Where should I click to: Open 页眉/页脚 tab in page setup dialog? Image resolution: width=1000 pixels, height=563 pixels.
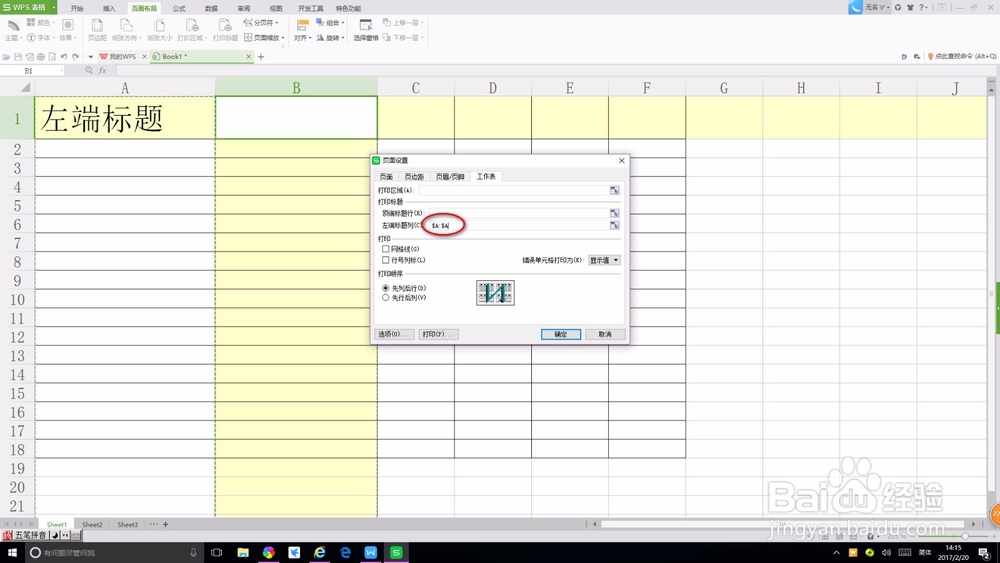click(450, 177)
